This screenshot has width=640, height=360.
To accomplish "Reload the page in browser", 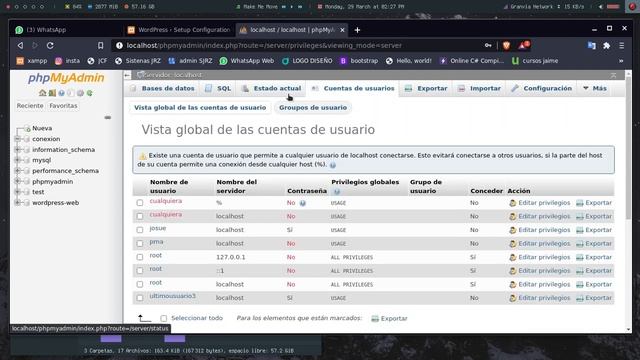I will [50, 45].
